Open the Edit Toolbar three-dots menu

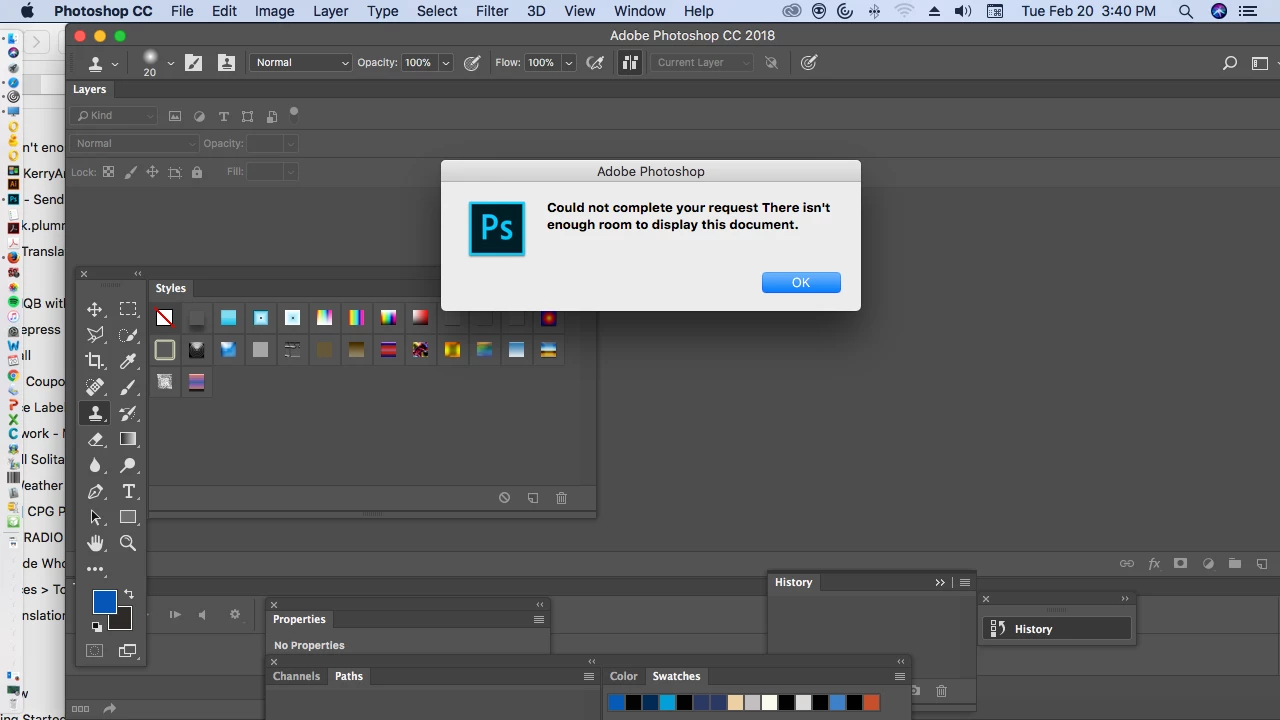click(x=95, y=569)
